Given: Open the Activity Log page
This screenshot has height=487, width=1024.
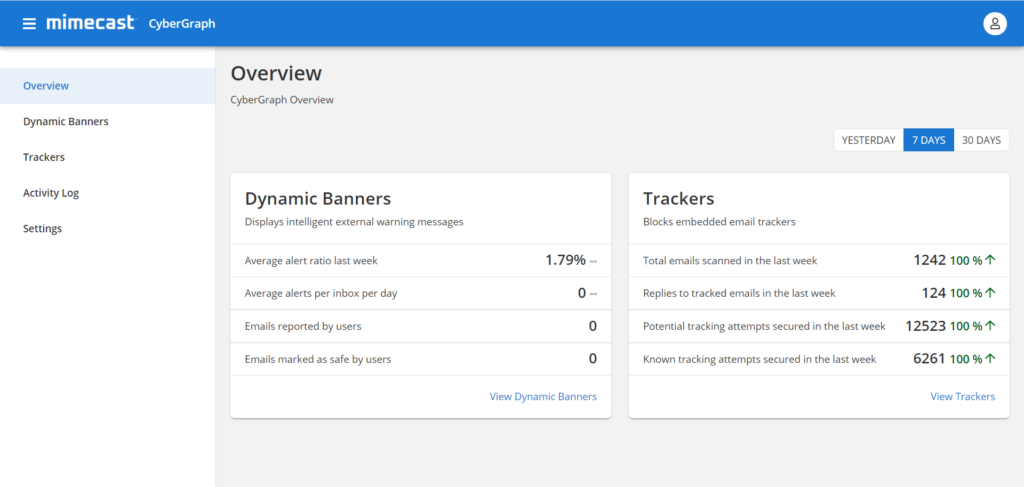Looking at the screenshot, I should (x=108, y=193).
